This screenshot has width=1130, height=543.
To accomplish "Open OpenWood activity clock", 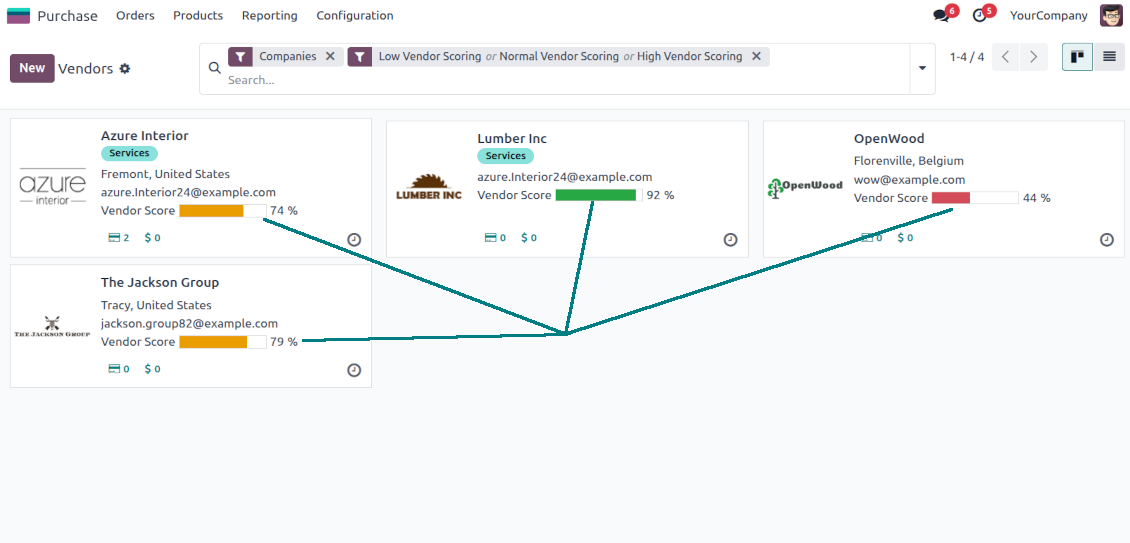I will 1107,239.
